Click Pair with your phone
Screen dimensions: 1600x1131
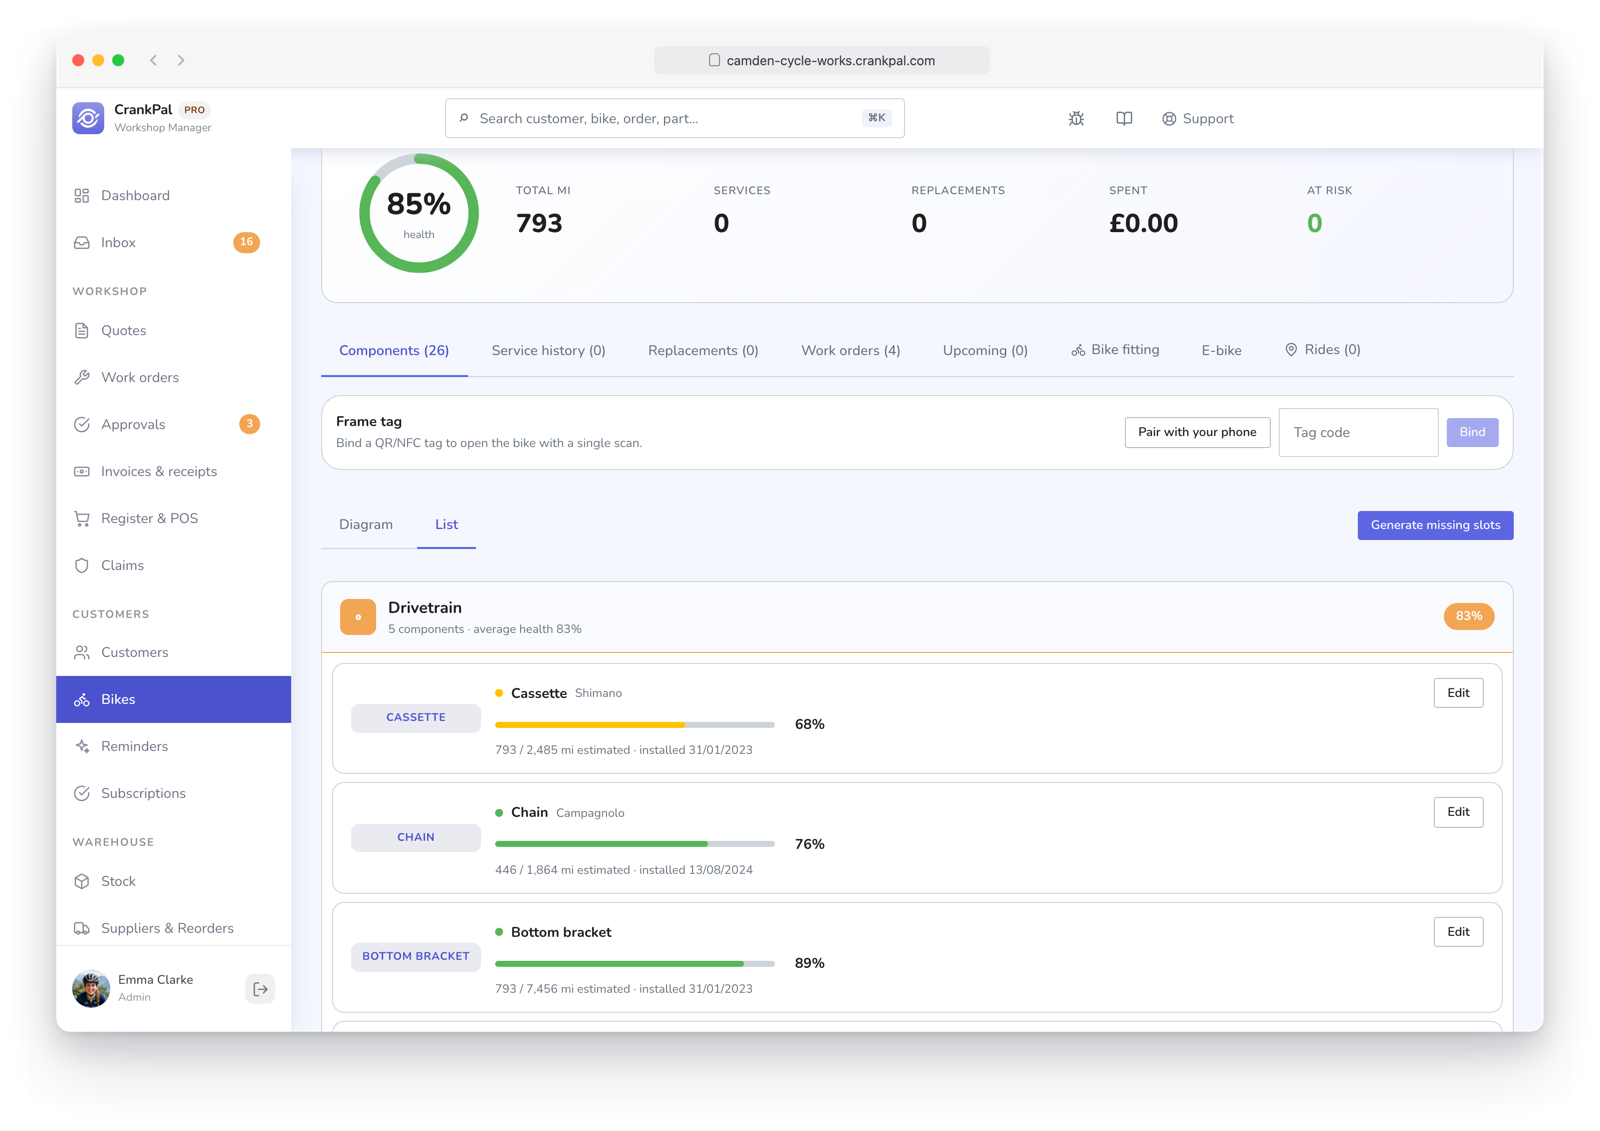coord(1197,432)
